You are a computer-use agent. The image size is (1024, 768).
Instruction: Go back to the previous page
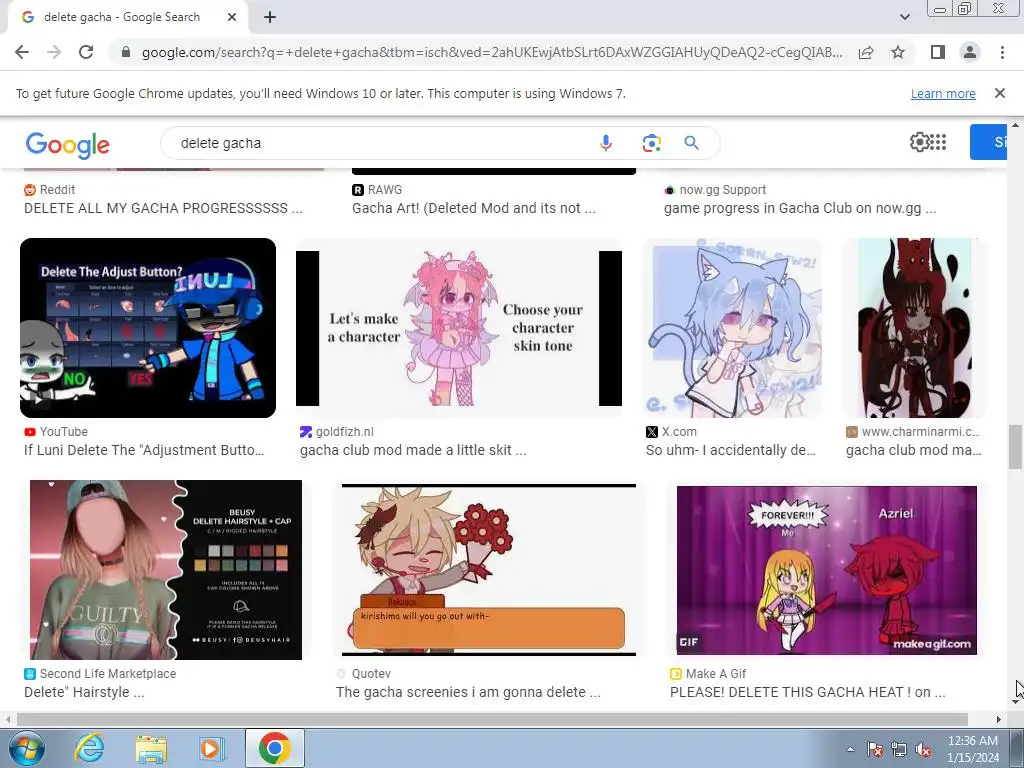(x=22, y=52)
